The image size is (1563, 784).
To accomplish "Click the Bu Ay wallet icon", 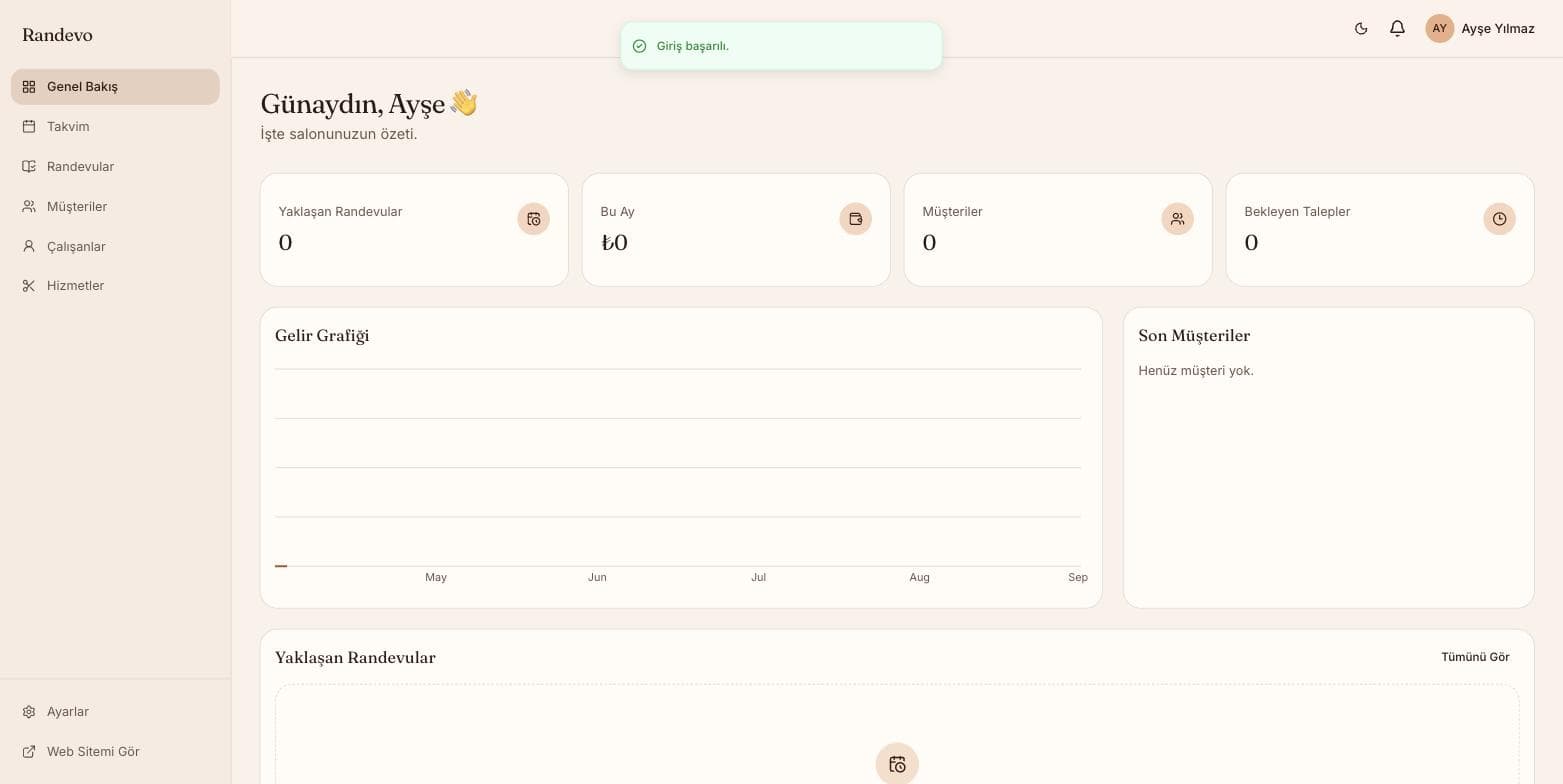I will [855, 219].
